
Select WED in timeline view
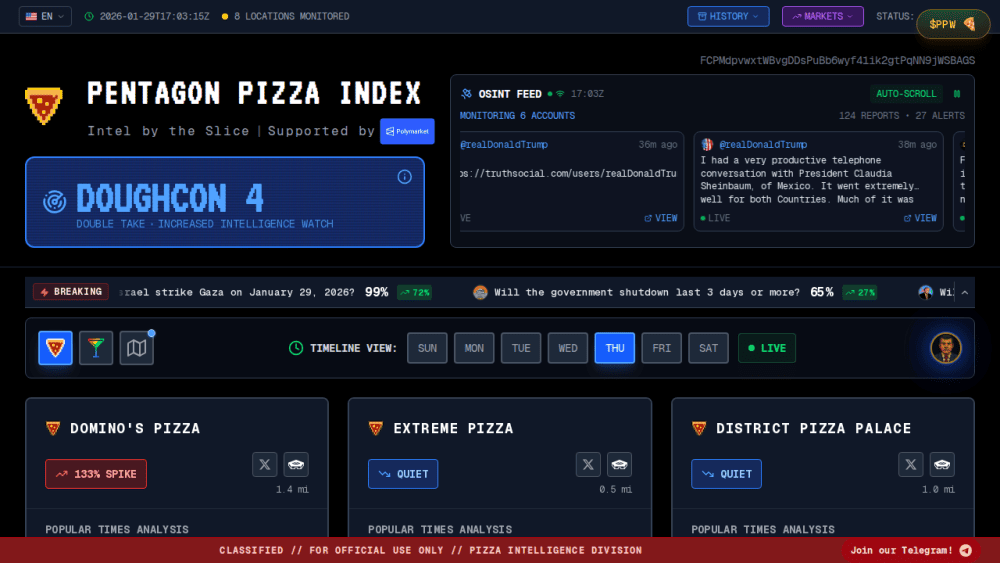pos(568,348)
